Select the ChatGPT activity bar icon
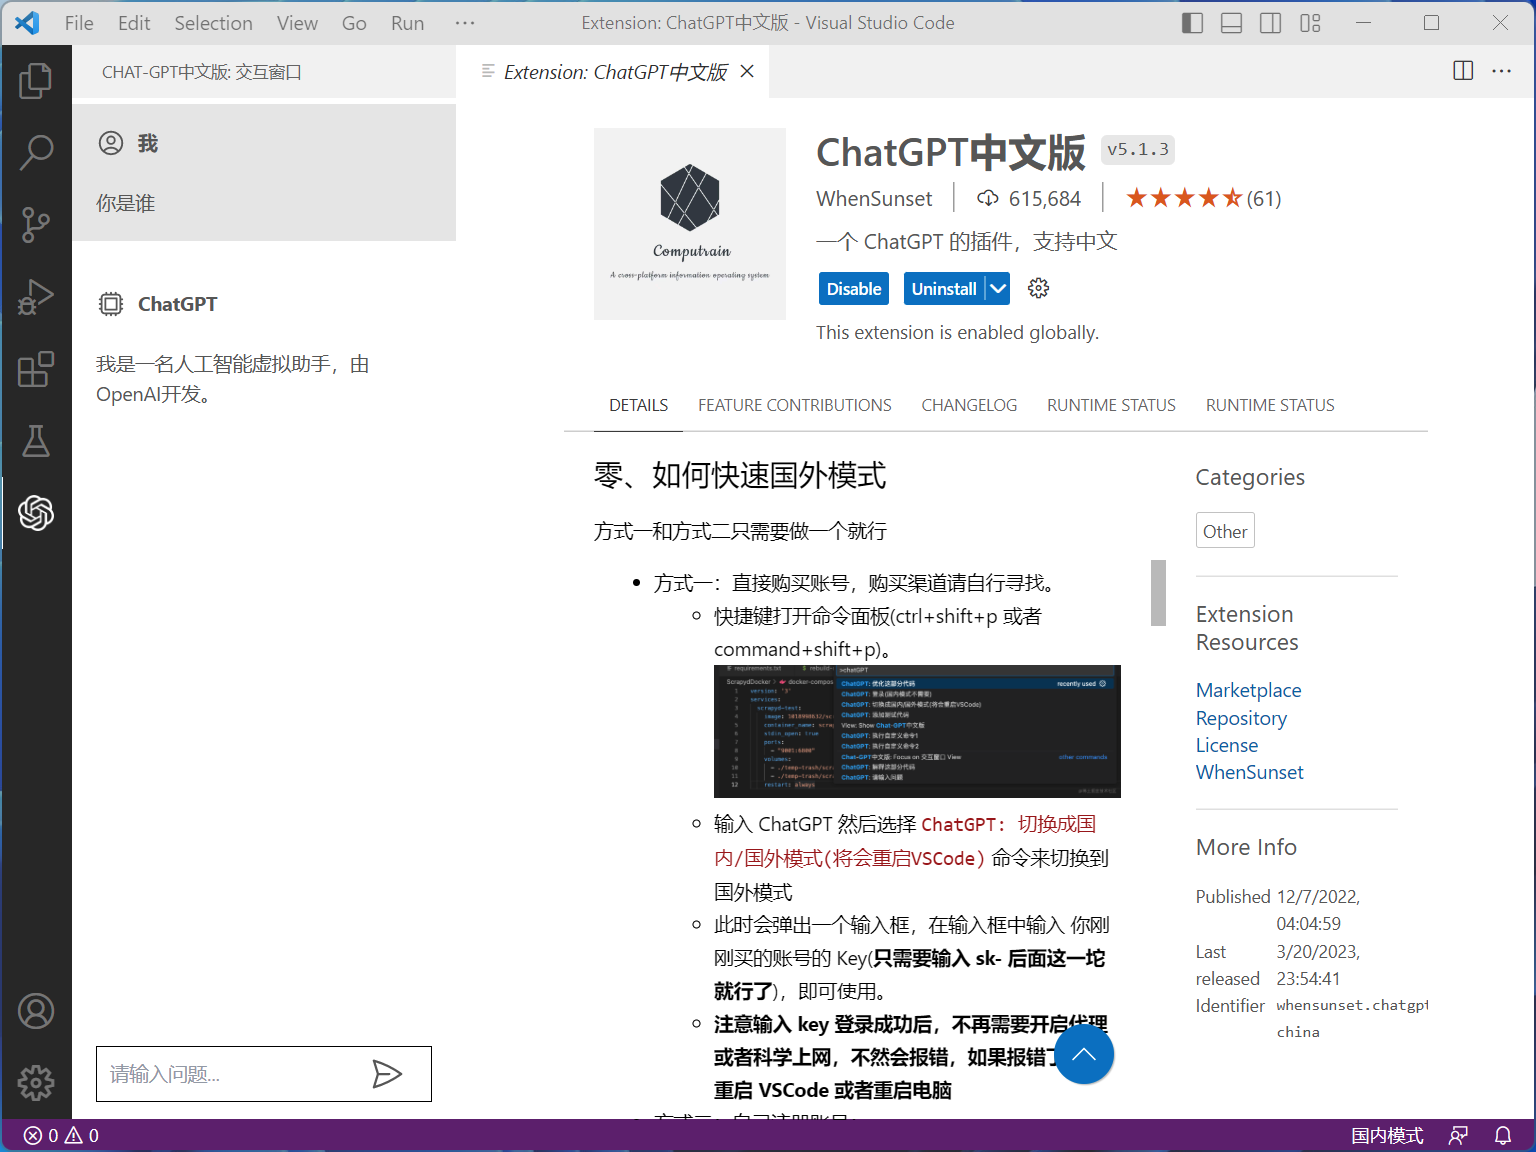 tap(36, 513)
